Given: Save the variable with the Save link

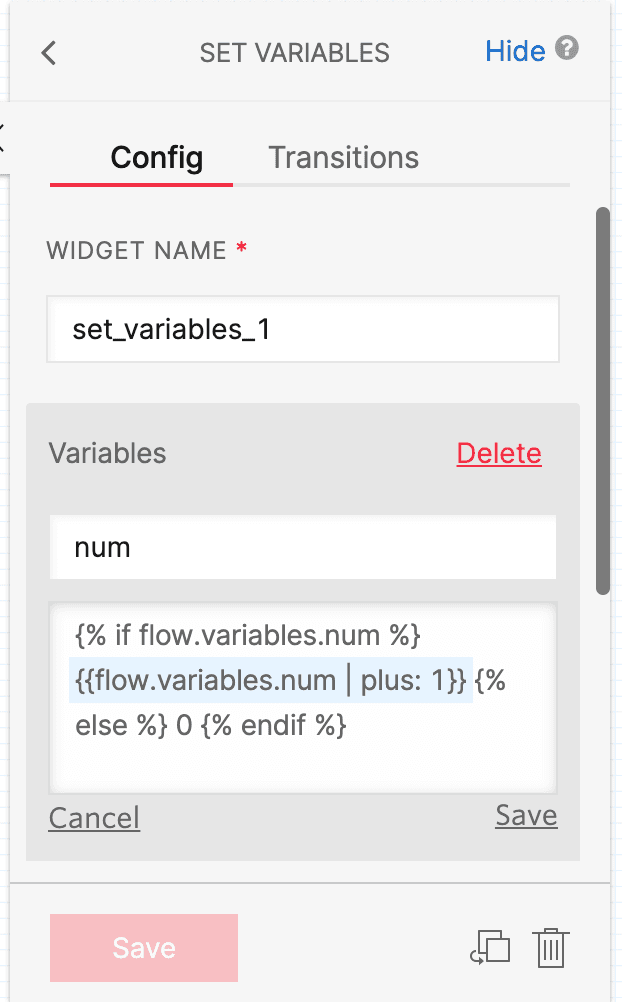Looking at the screenshot, I should pyautogui.click(x=525, y=815).
